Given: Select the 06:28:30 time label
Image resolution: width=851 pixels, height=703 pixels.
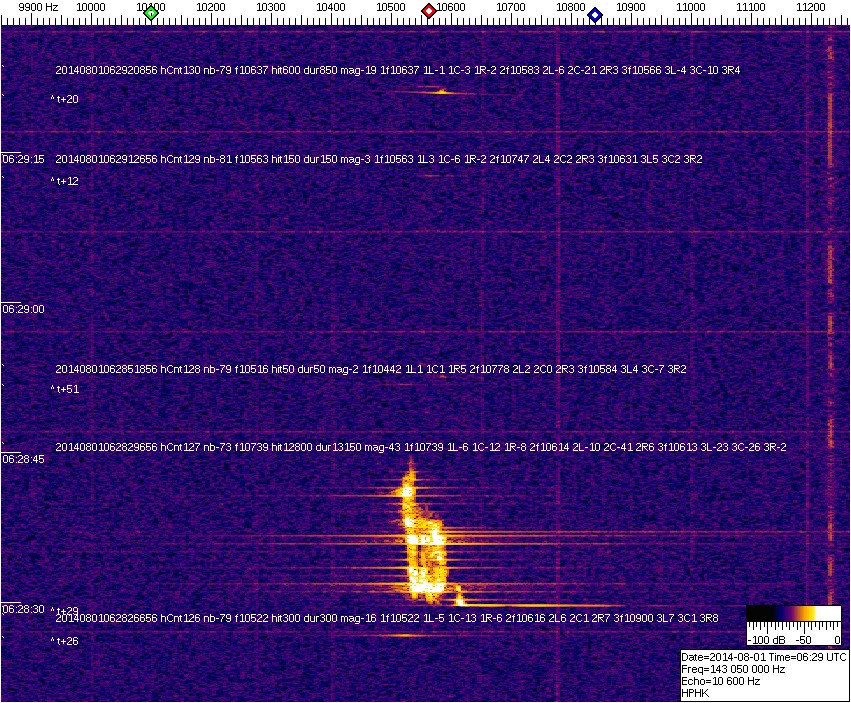Looking at the screenshot, I should [23, 608].
